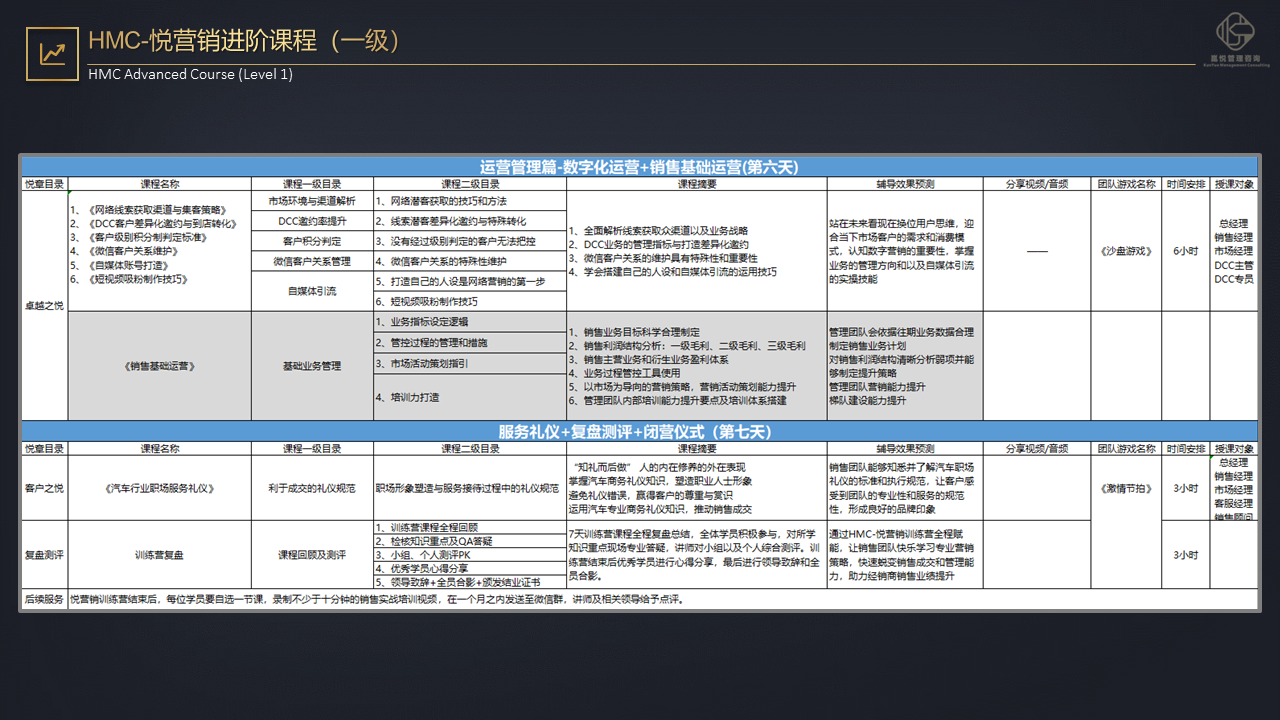
Task: Click the row 优秀学员心得分享
Action: click(470, 568)
